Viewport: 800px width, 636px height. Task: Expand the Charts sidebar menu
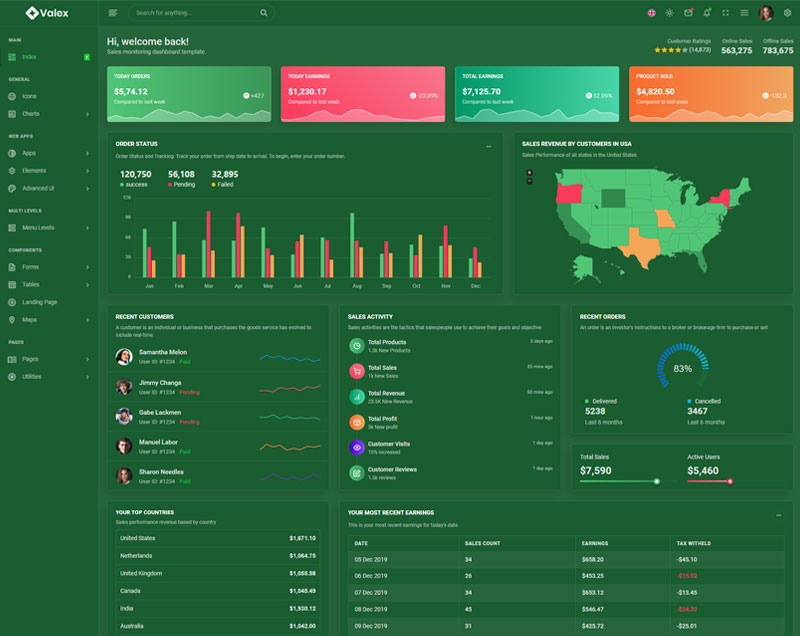pos(48,113)
